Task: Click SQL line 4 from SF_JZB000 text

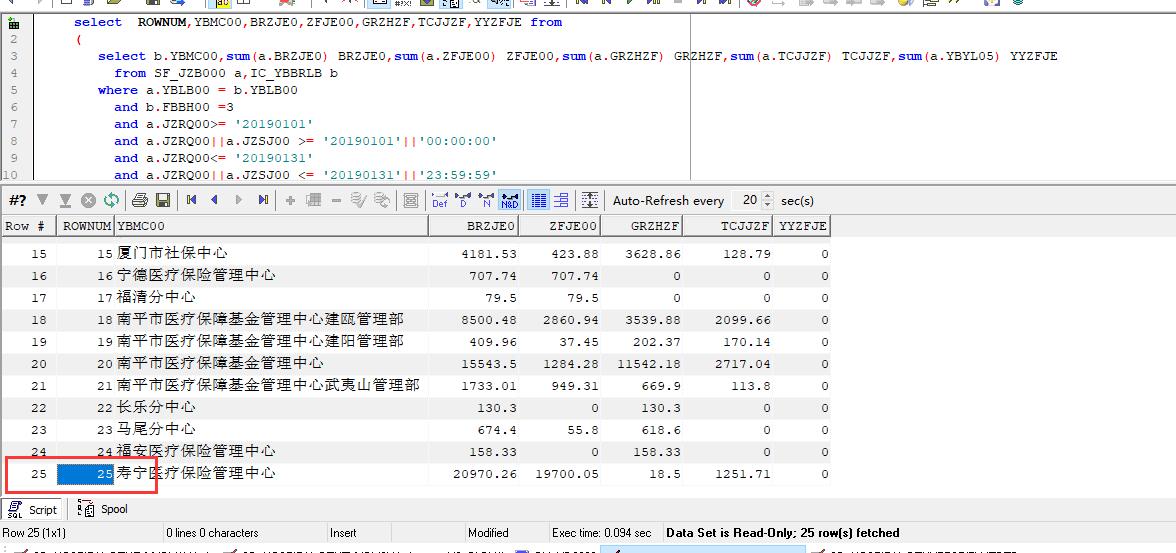Action: tap(226, 74)
